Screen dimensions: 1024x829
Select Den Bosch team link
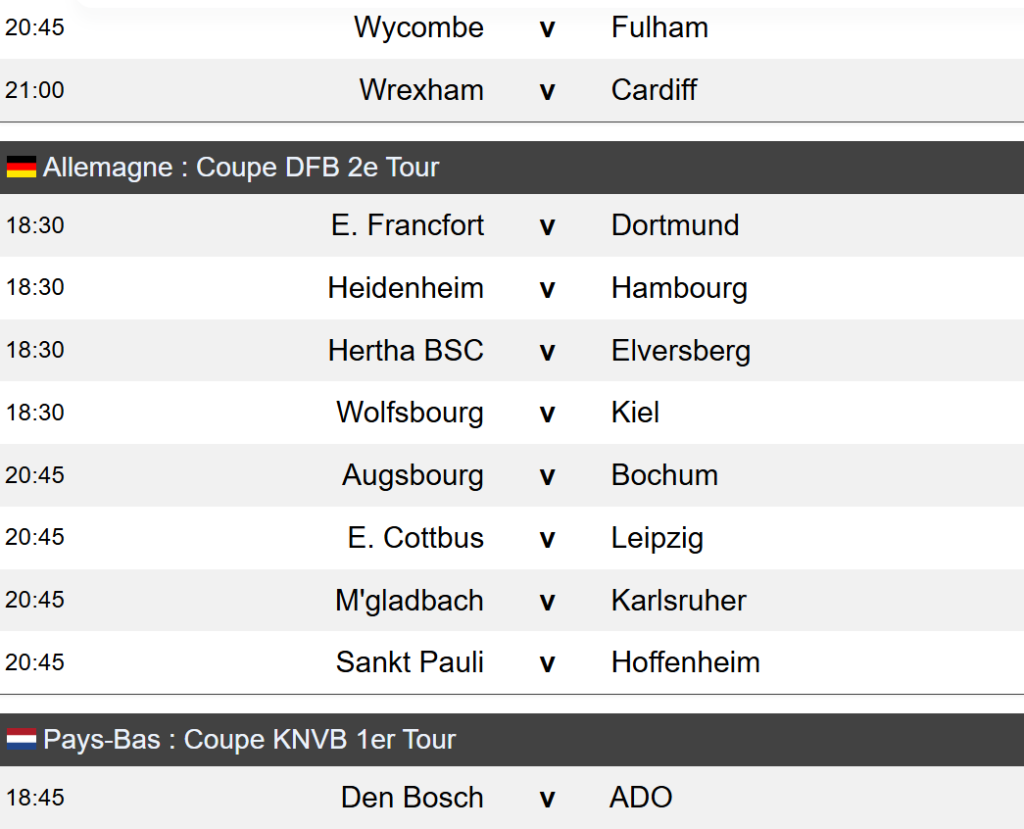[x=412, y=797]
